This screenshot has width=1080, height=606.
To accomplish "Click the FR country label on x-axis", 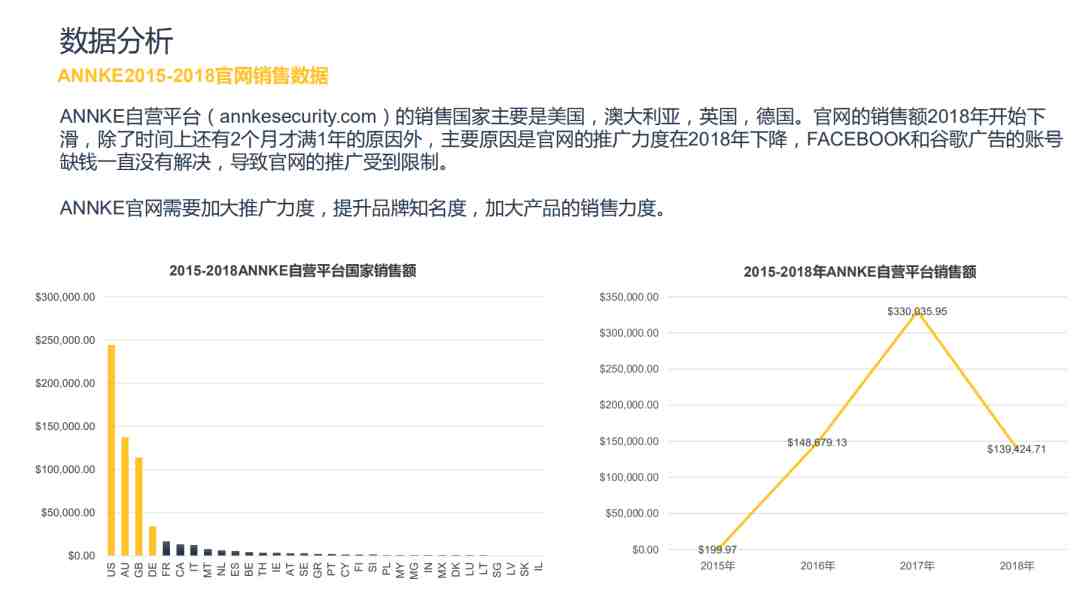I will click(166, 570).
